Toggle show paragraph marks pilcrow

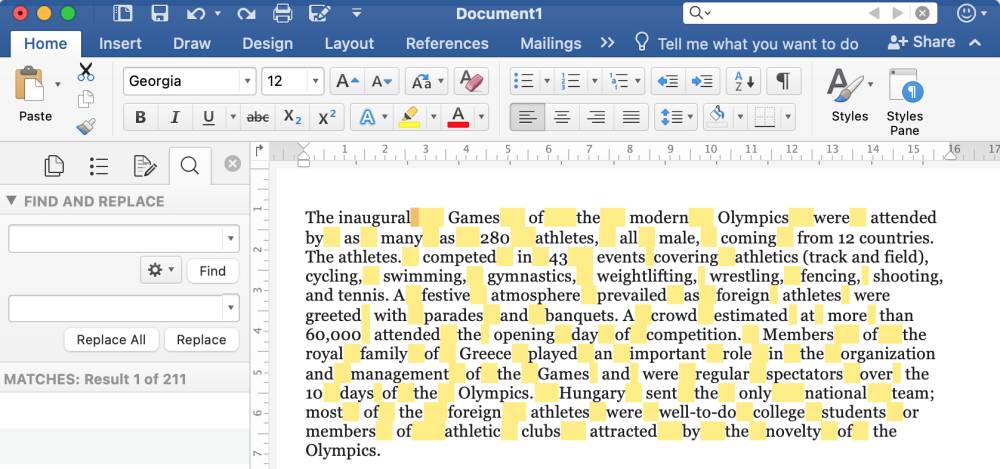point(783,81)
